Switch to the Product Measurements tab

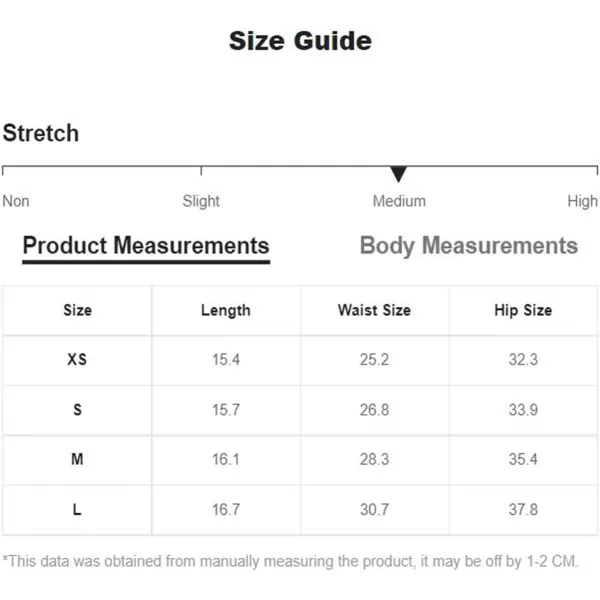point(146,246)
